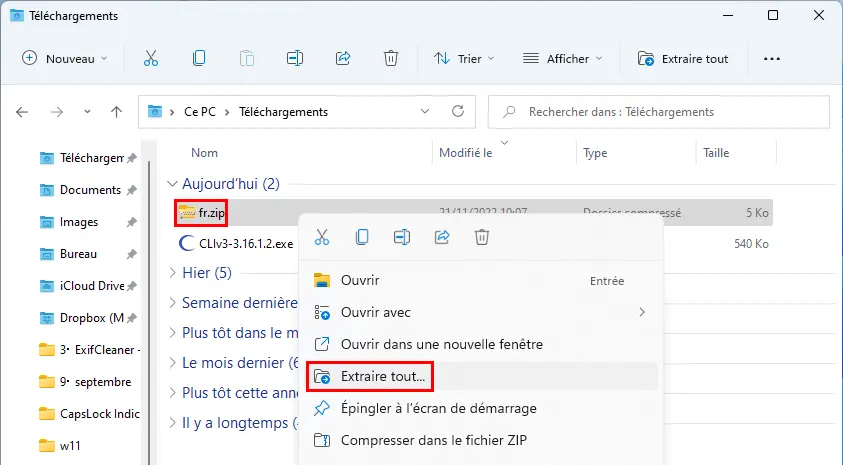Click the Copy icon in toolbar
Viewport: 843px width, 465px height.
(x=199, y=58)
